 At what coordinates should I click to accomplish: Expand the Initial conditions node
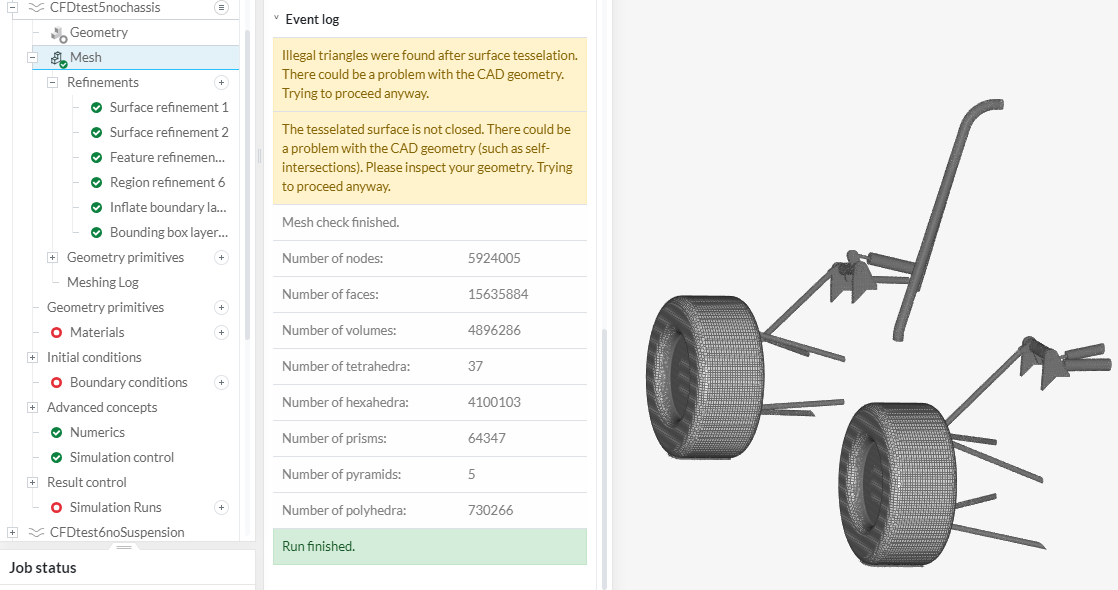pos(33,358)
